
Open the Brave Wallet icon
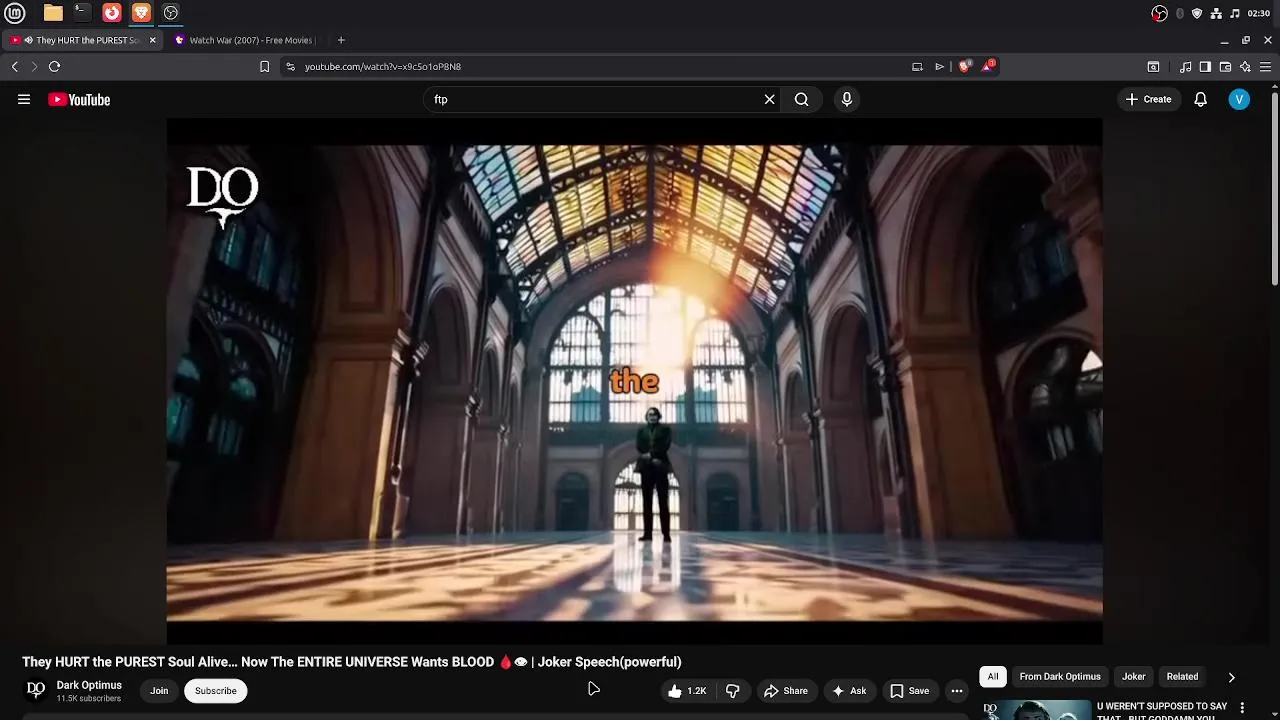[1225, 66]
